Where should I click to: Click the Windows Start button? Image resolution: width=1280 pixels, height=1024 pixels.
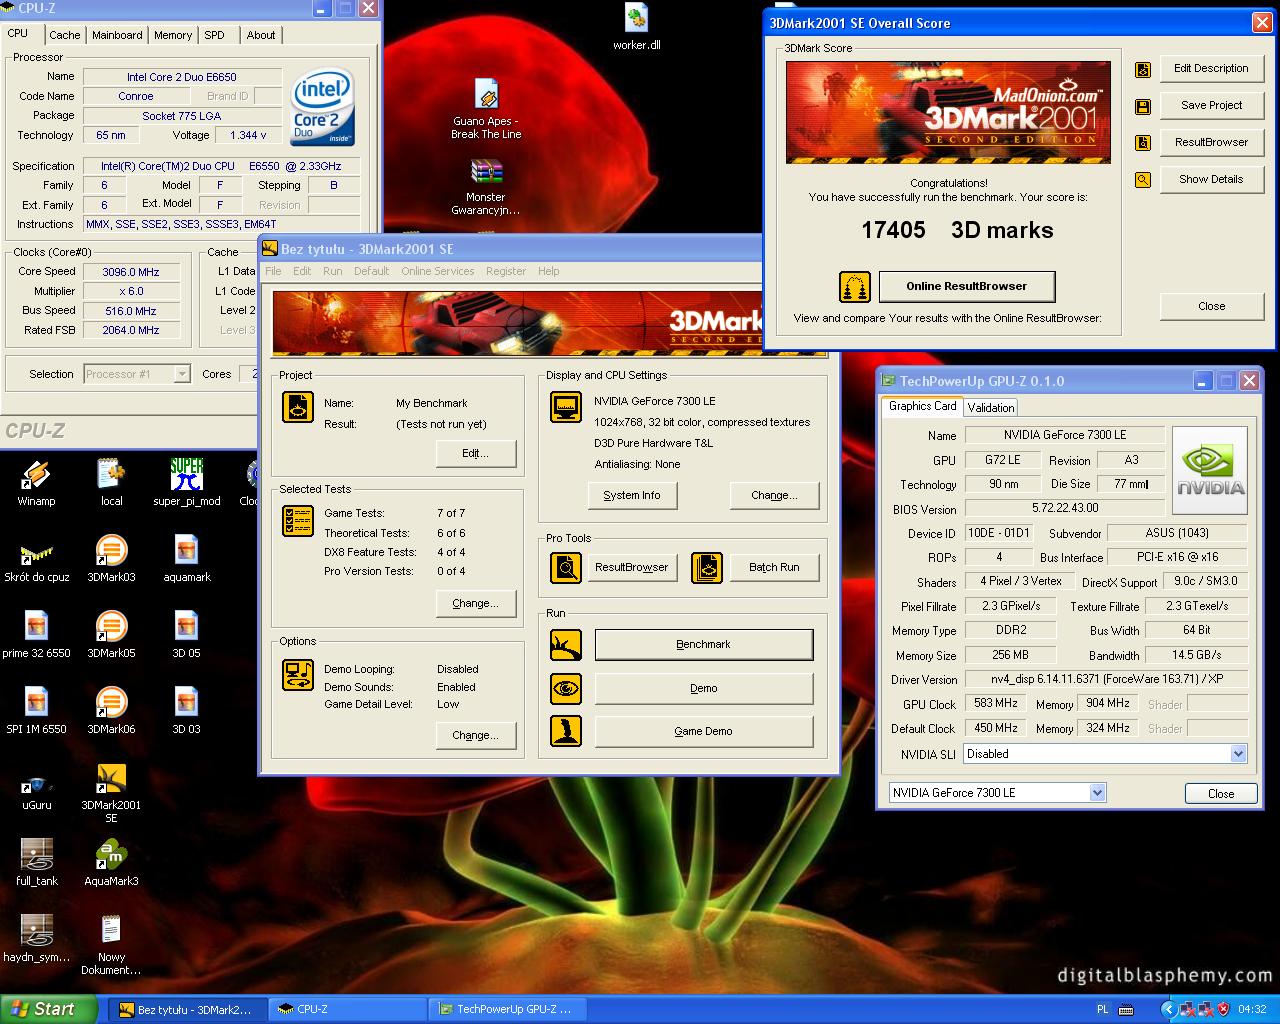coord(49,1009)
